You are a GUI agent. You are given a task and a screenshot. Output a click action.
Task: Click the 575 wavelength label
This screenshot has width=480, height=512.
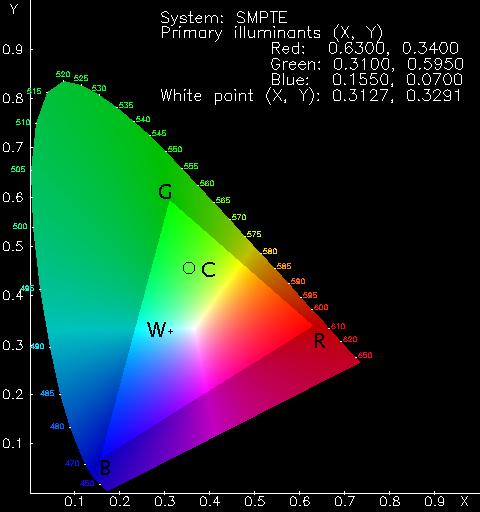pos(254,234)
